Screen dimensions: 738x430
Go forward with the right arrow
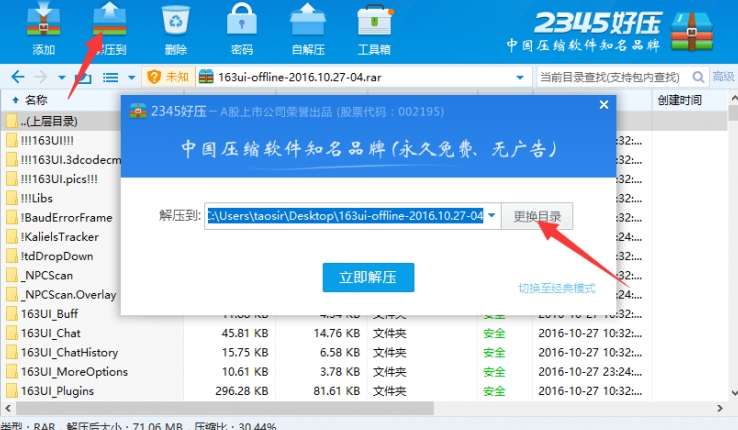coord(41,77)
